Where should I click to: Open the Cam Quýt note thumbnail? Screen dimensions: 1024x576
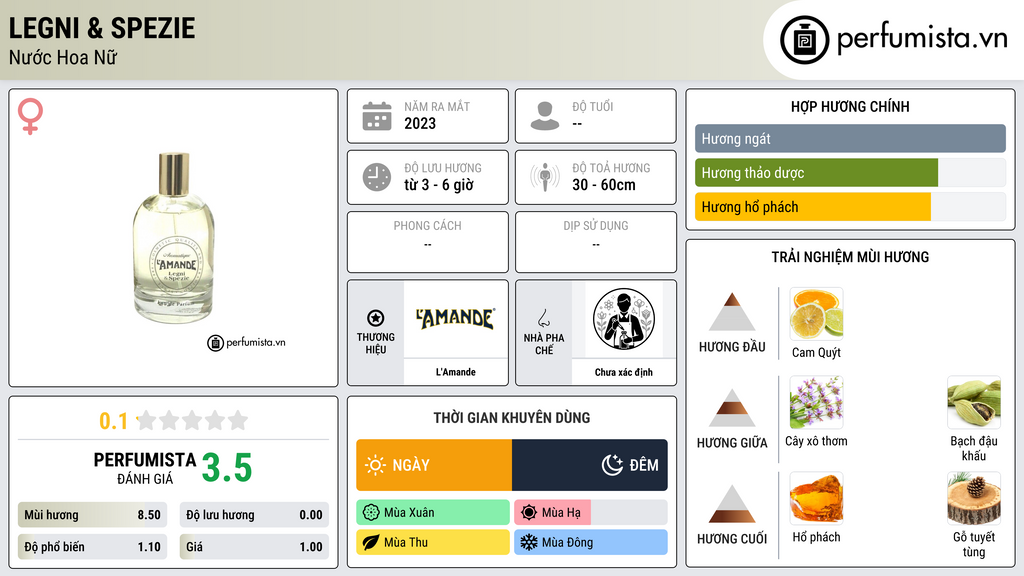coord(816,314)
